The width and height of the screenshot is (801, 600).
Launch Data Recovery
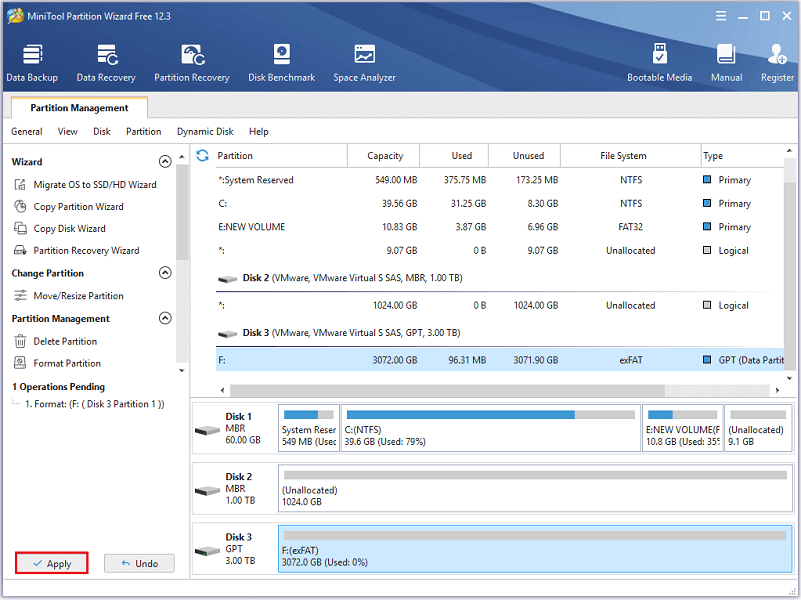tap(106, 63)
